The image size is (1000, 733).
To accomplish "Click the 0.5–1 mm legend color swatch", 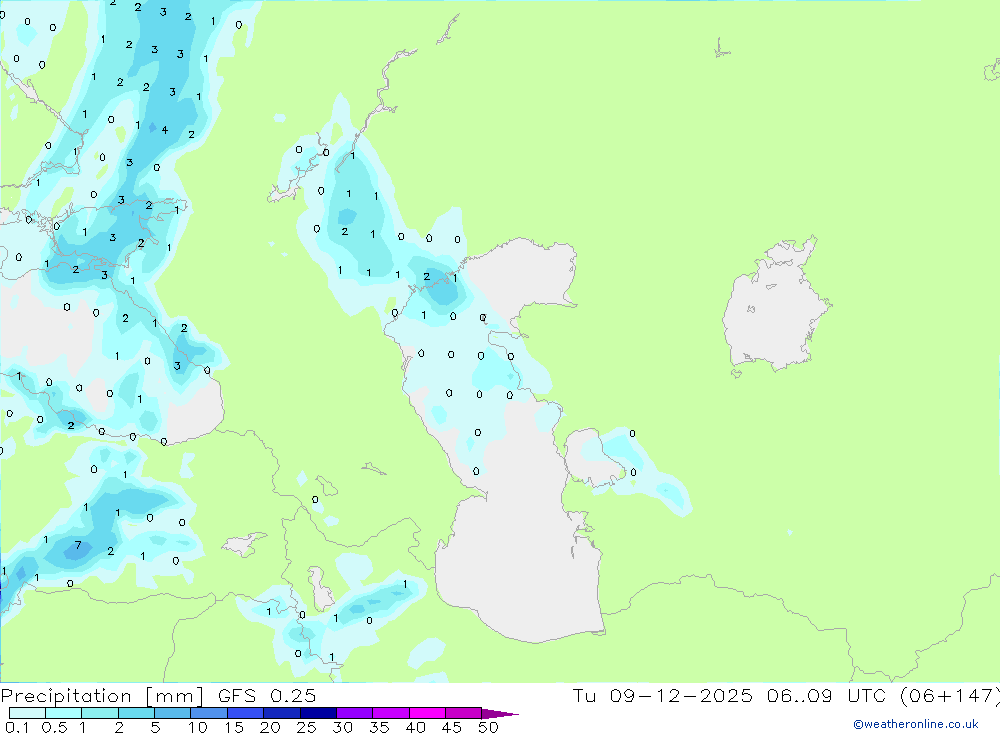I will (64, 713).
